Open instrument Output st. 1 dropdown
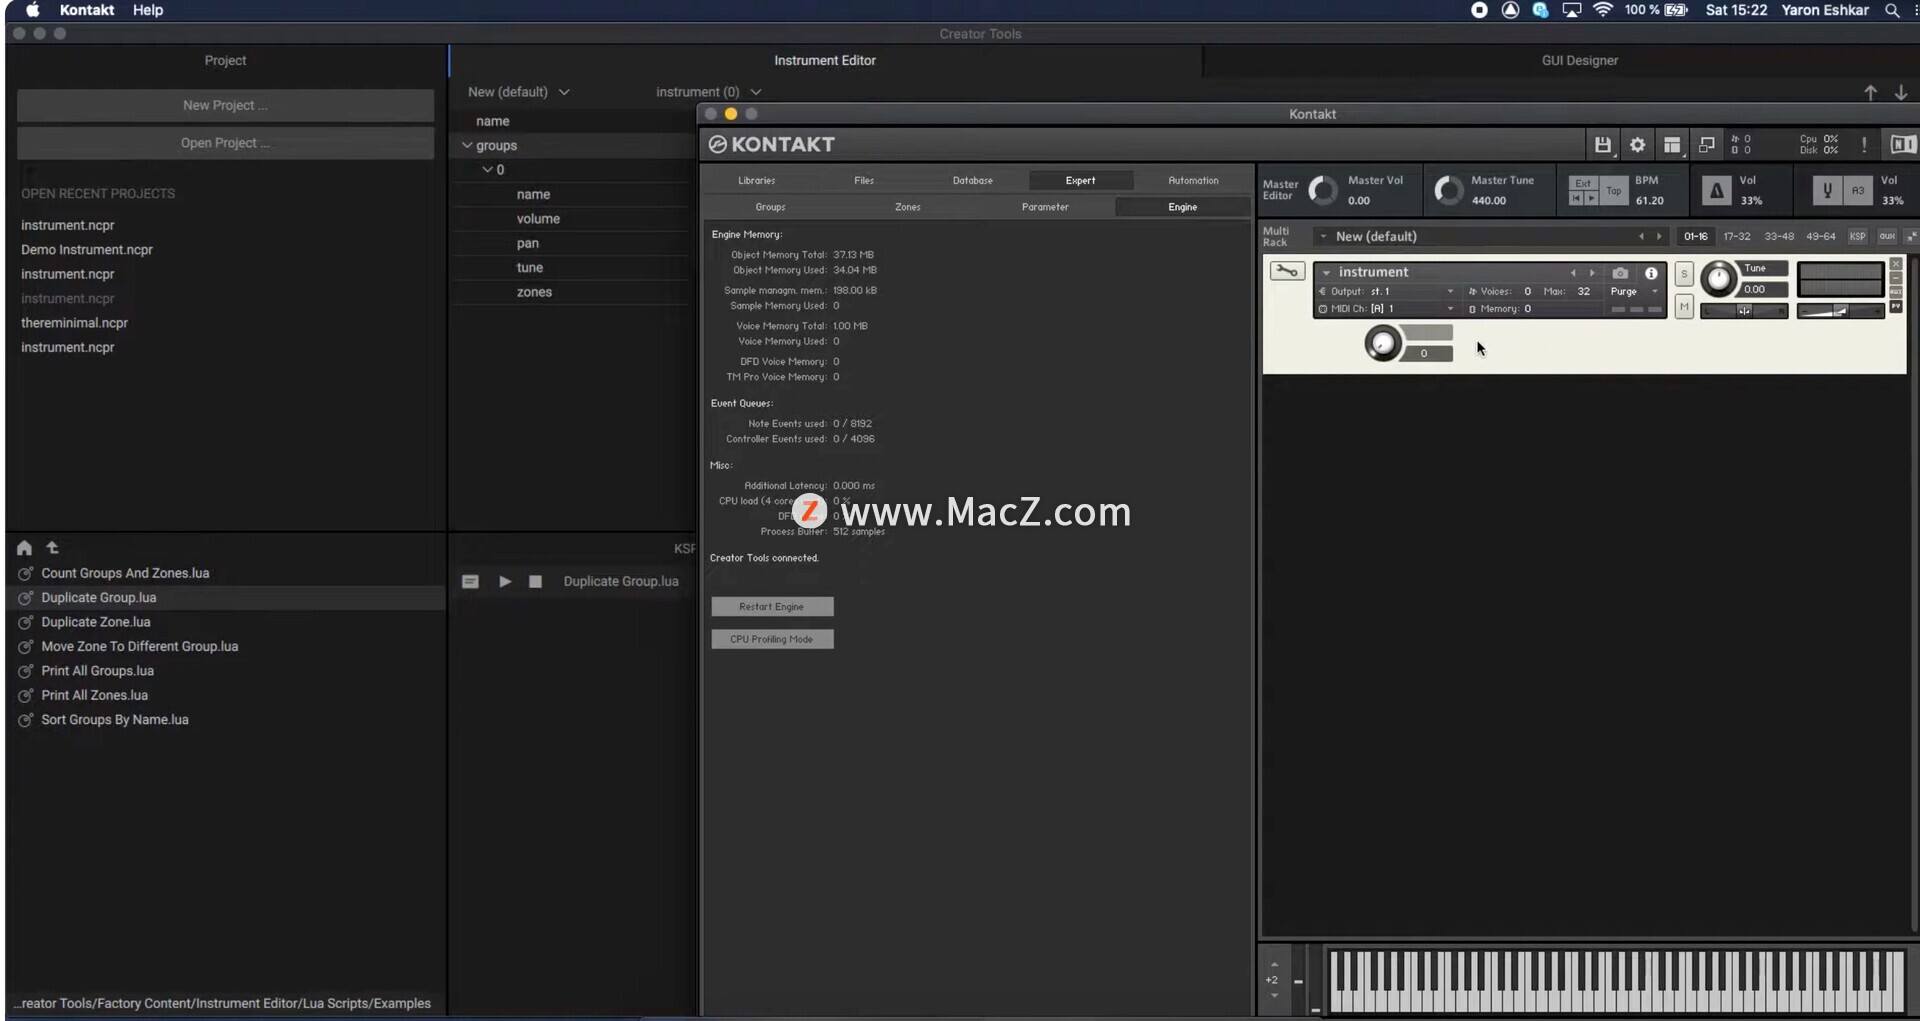This screenshot has height=1021, width=1920. click(1386, 292)
